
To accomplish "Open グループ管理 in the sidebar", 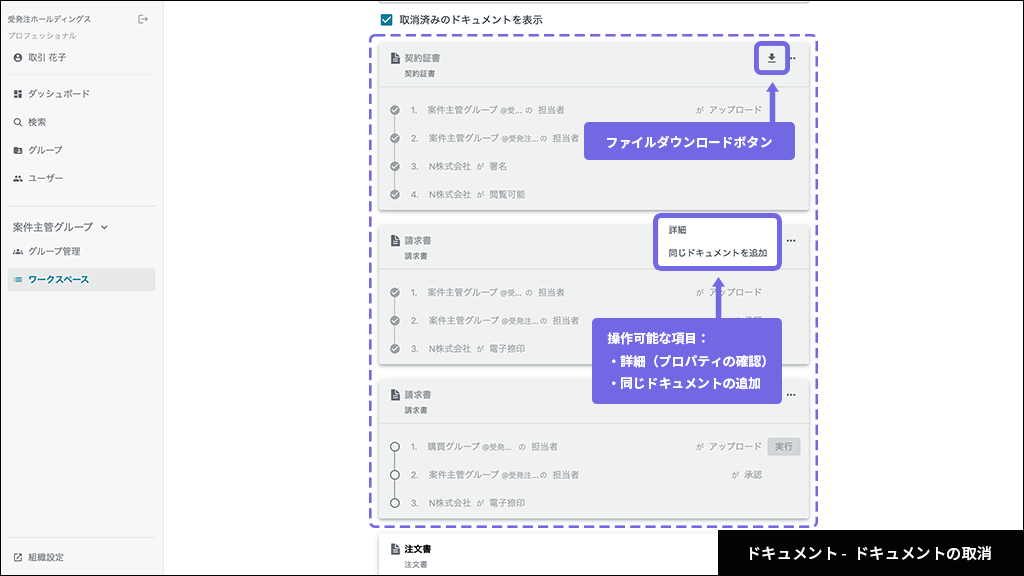I will click(x=82, y=251).
